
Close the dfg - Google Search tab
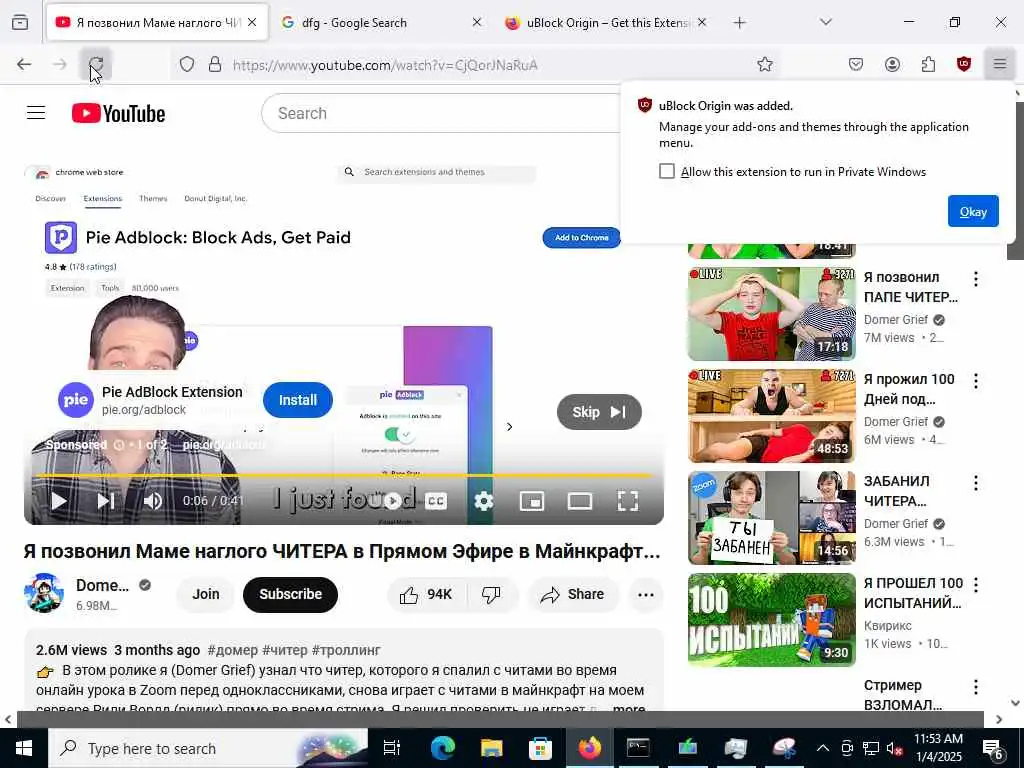[x=477, y=22]
